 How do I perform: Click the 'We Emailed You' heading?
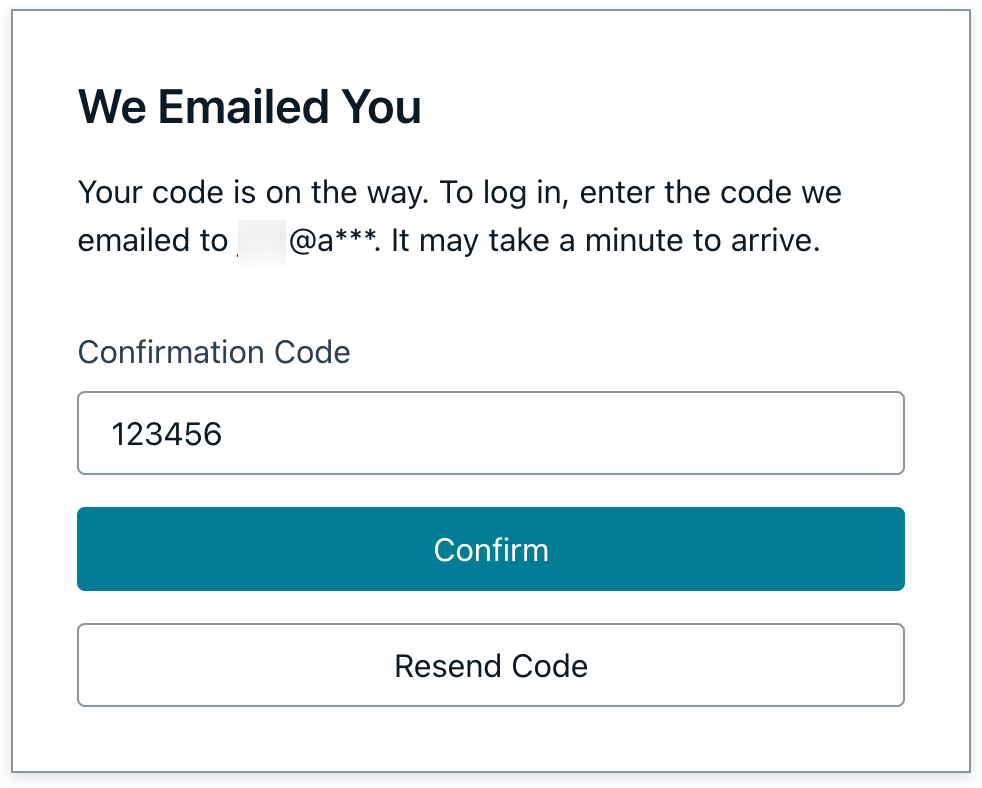pyautogui.click(x=249, y=106)
